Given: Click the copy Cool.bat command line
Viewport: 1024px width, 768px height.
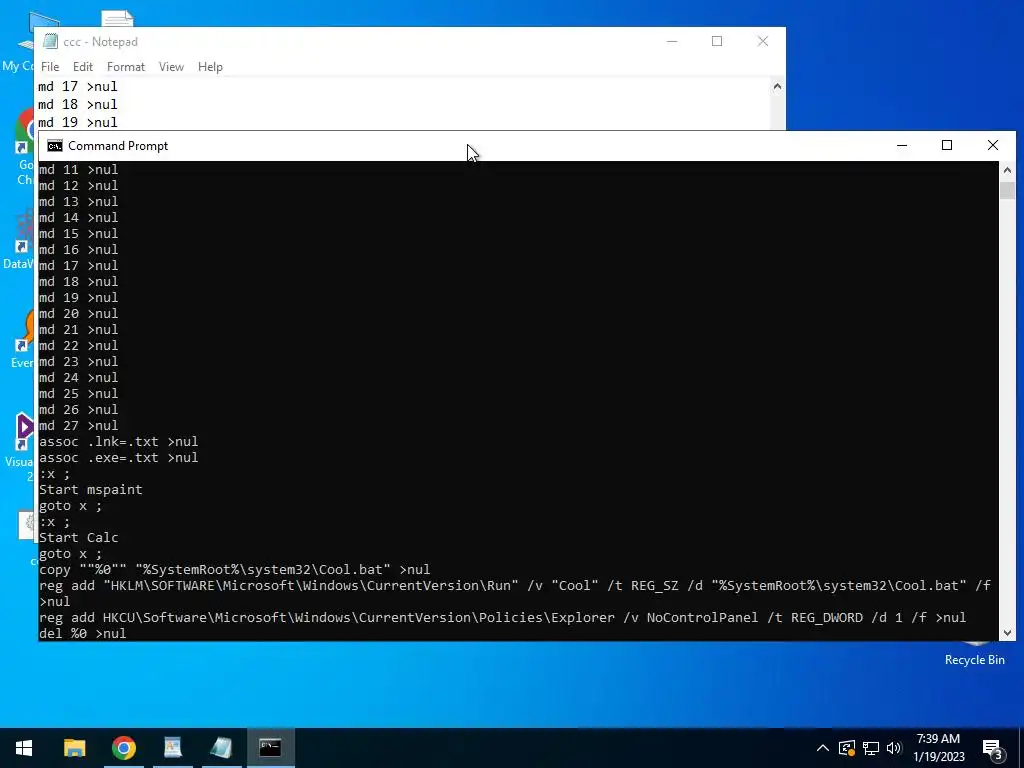Looking at the screenshot, I should (234, 569).
